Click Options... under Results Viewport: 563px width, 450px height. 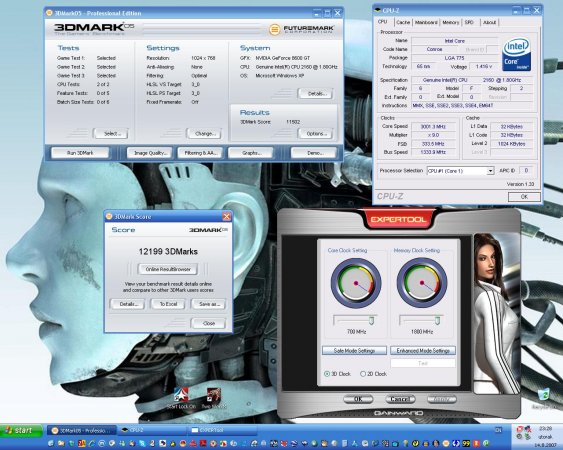pyautogui.click(x=316, y=134)
